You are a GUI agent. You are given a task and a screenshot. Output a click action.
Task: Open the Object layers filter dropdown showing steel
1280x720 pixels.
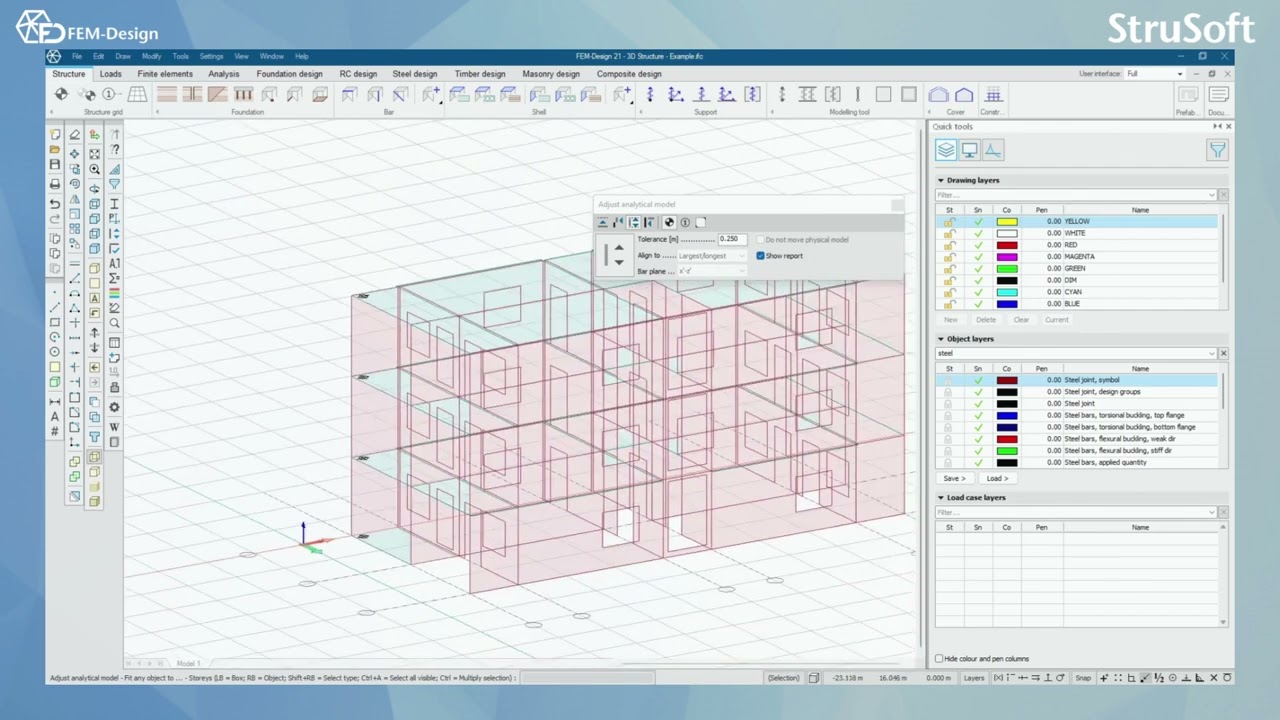[x=1212, y=354]
